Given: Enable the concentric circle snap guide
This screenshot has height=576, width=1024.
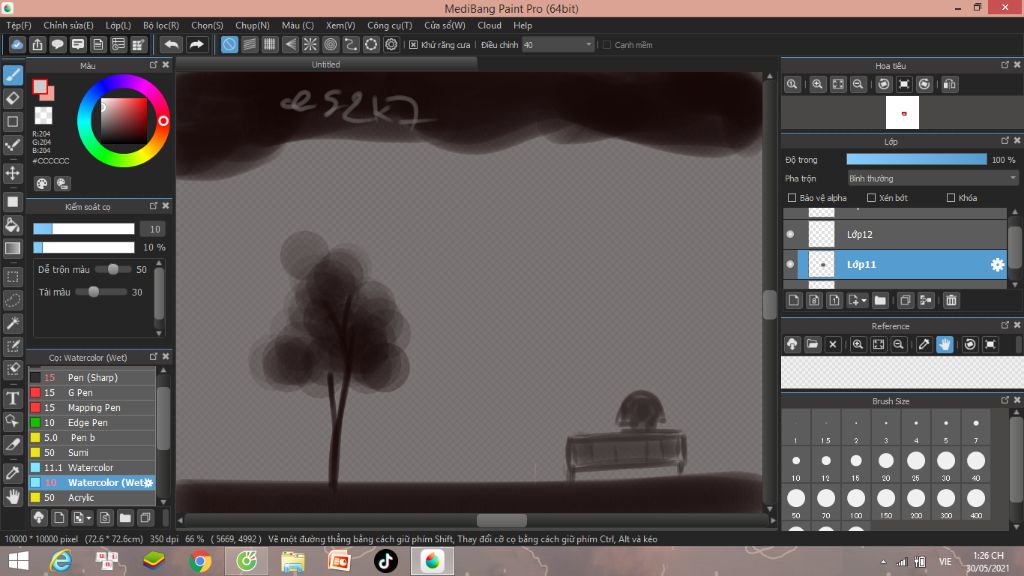Looking at the screenshot, I should (x=330, y=44).
